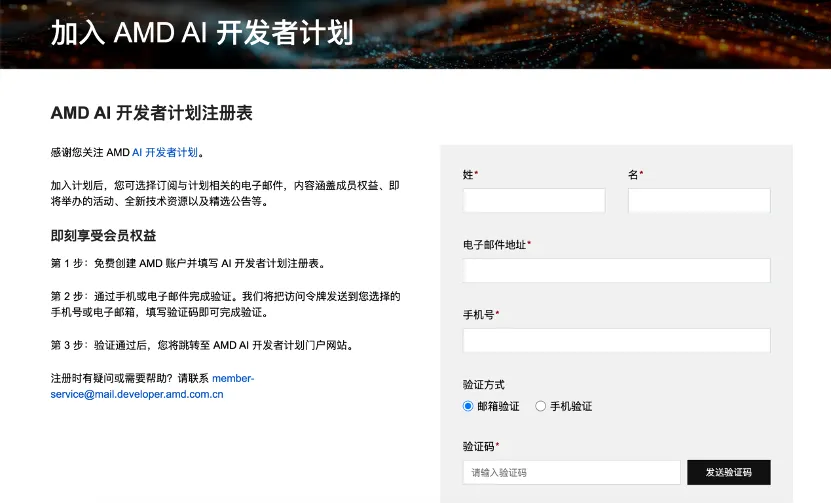
Task: Click the 第 1 步 instruction text
Action: [x=188, y=264]
